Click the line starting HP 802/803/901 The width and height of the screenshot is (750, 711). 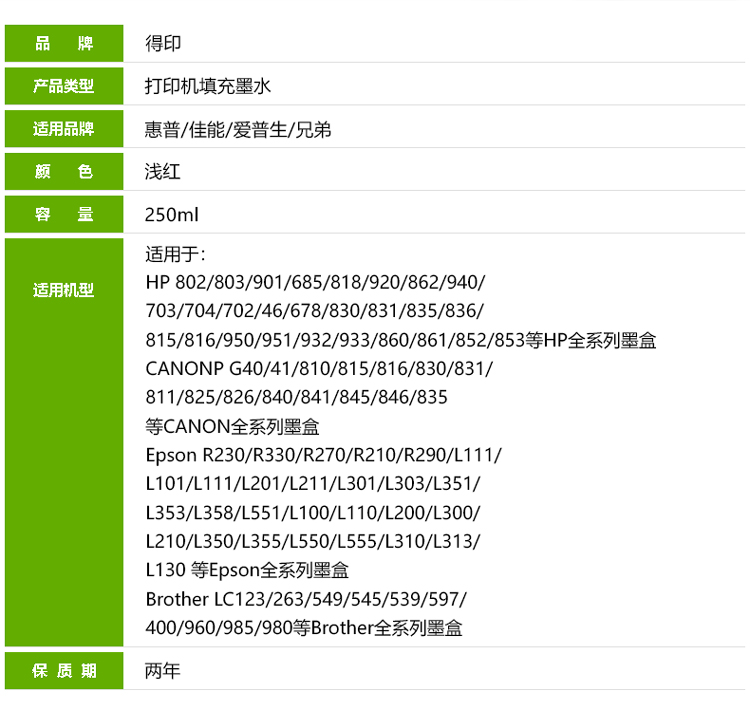pyautogui.click(x=316, y=282)
